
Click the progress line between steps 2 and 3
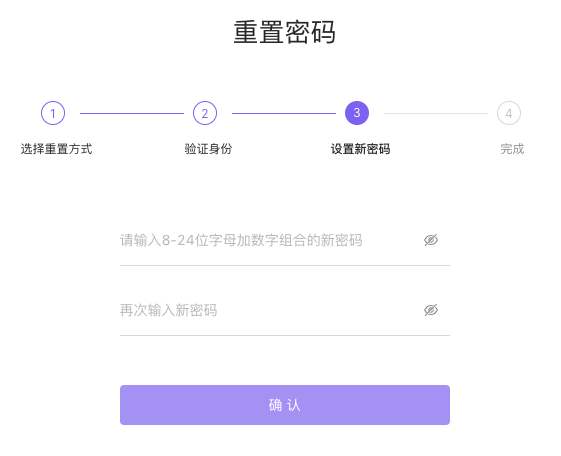(284, 113)
